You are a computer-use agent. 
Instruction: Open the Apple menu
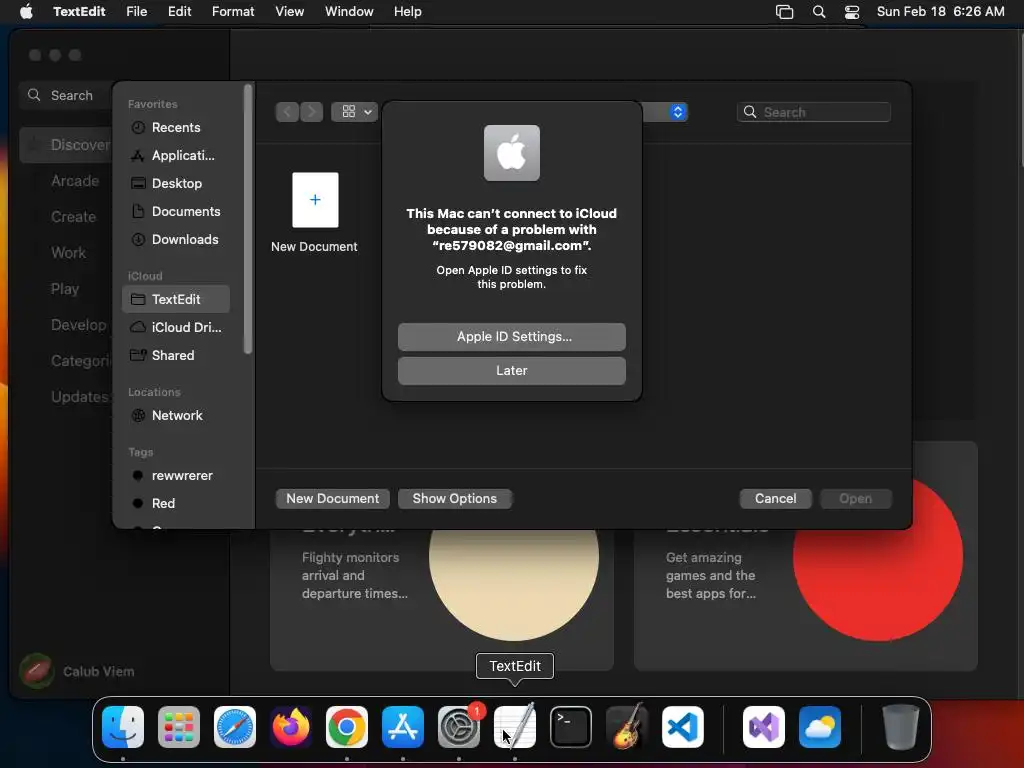point(26,12)
